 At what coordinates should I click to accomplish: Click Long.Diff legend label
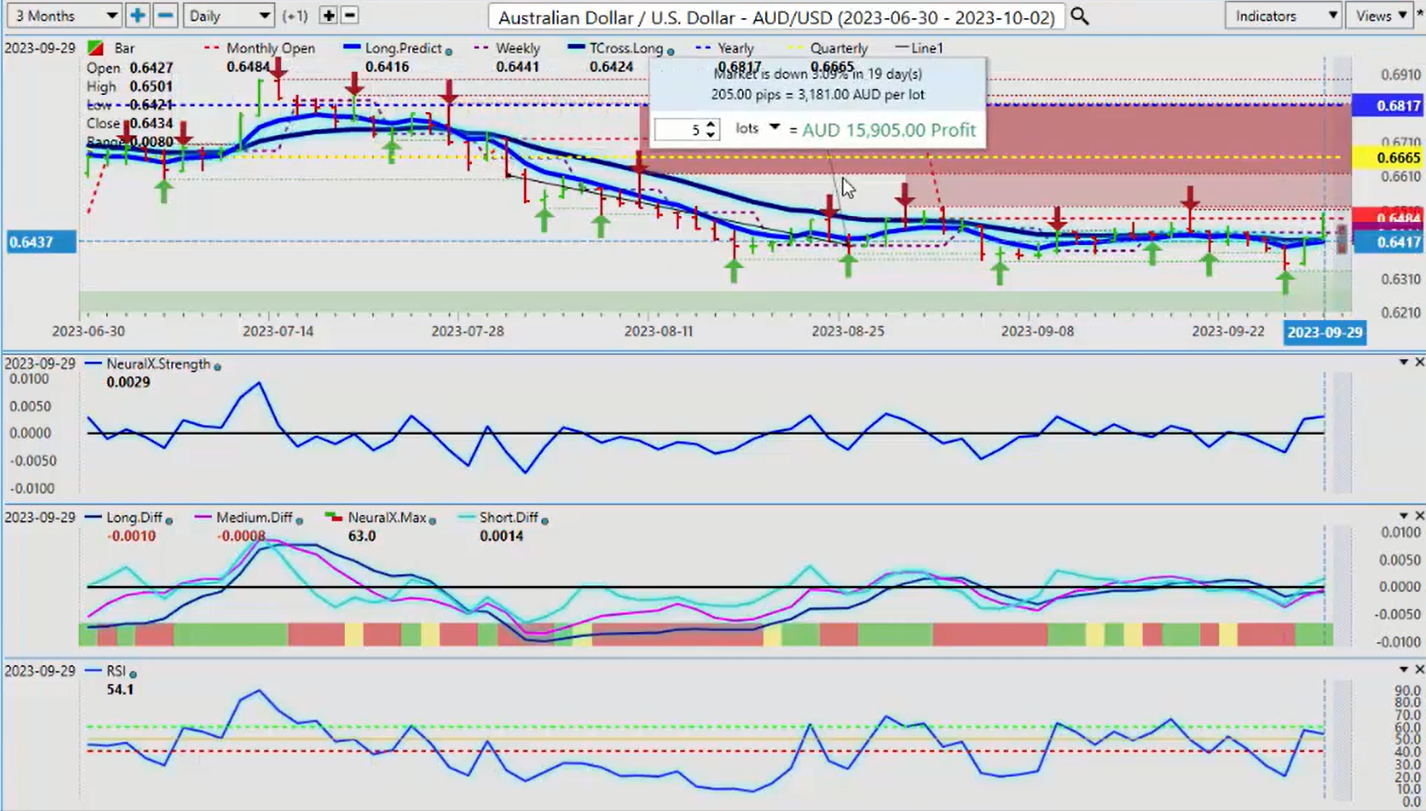point(133,517)
